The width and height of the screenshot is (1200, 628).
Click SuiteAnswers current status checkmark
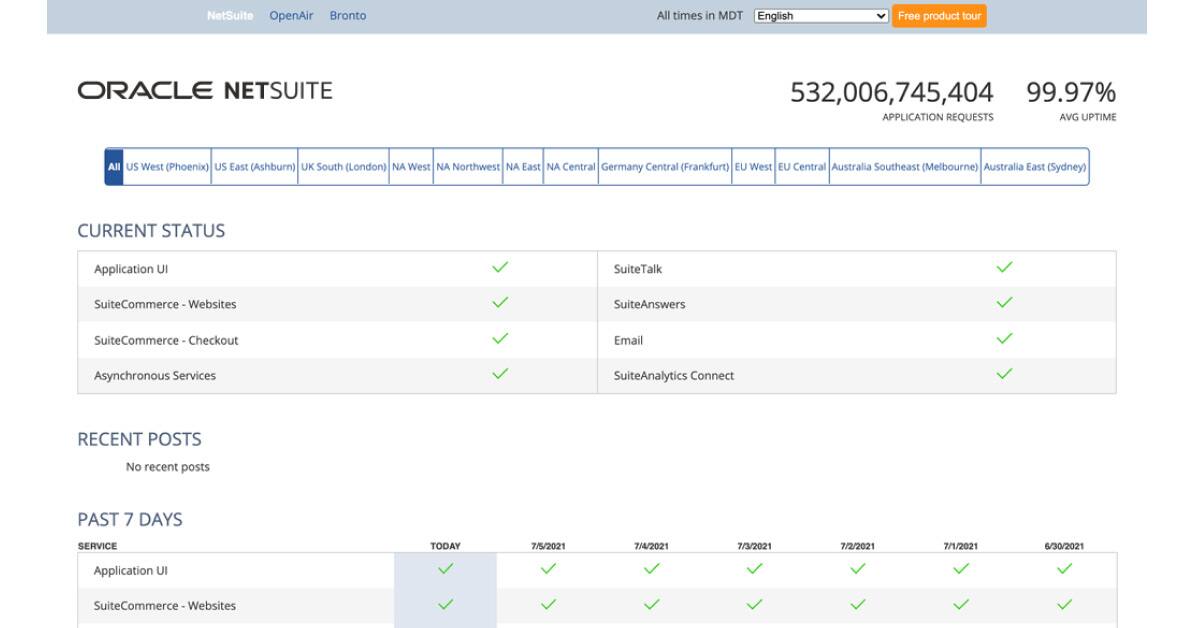1005,303
